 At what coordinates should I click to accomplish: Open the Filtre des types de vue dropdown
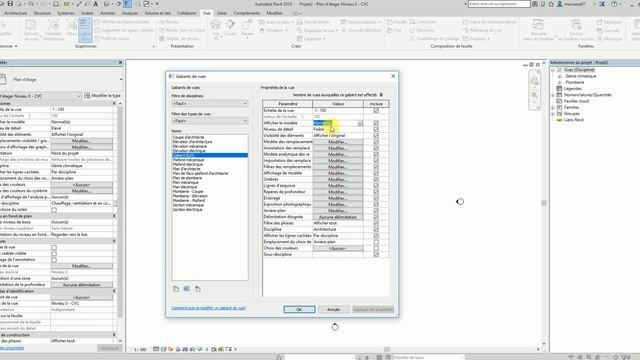tap(210, 121)
